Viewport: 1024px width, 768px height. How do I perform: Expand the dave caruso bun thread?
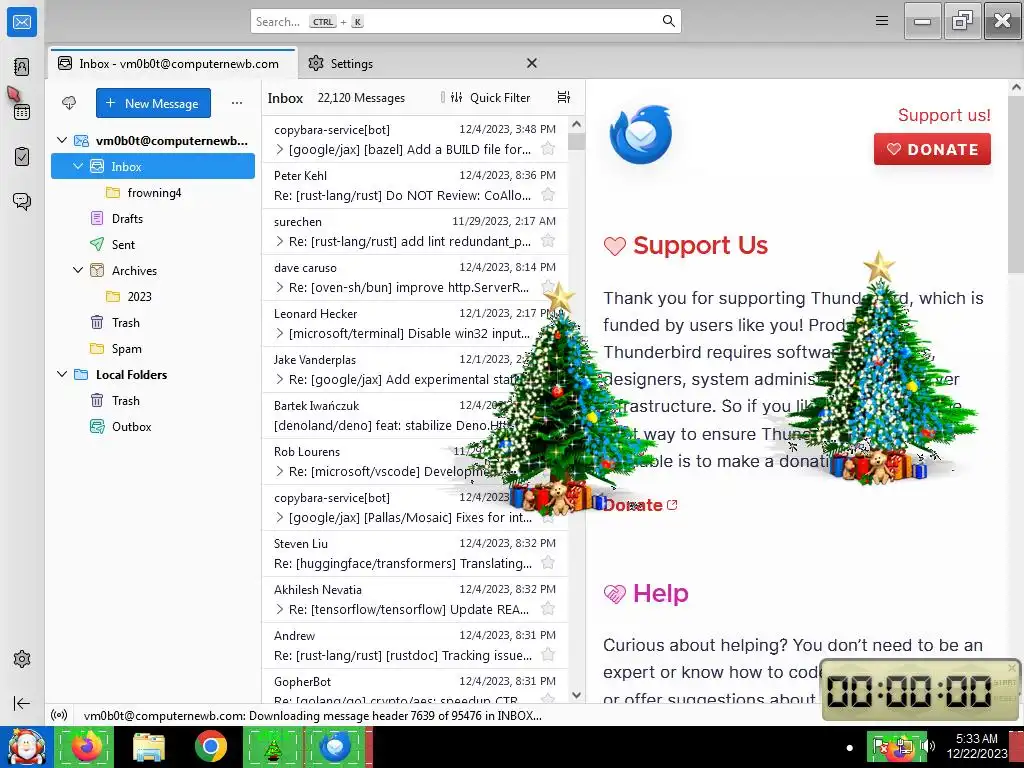pyautogui.click(x=280, y=287)
